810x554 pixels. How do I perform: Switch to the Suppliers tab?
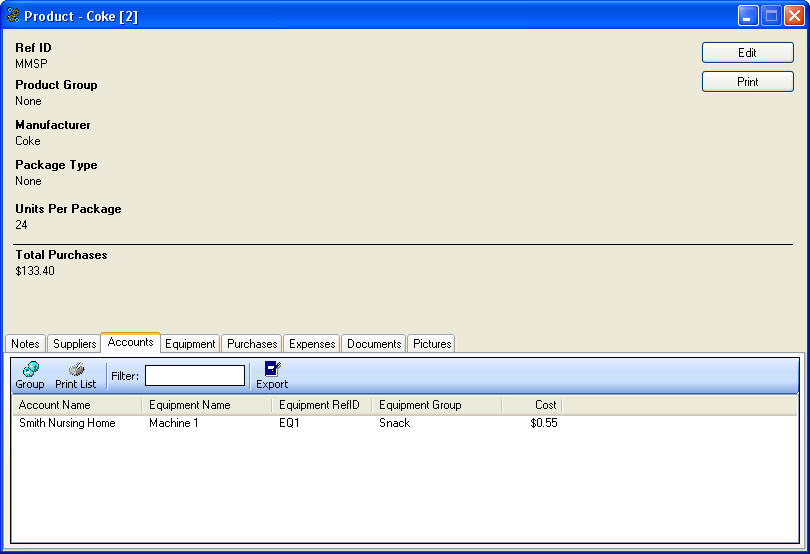74,344
